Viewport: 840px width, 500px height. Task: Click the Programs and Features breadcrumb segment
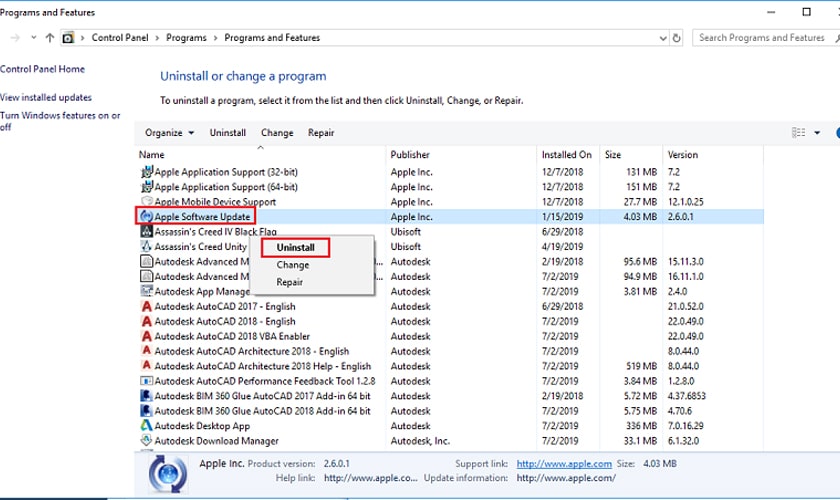(x=272, y=38)
